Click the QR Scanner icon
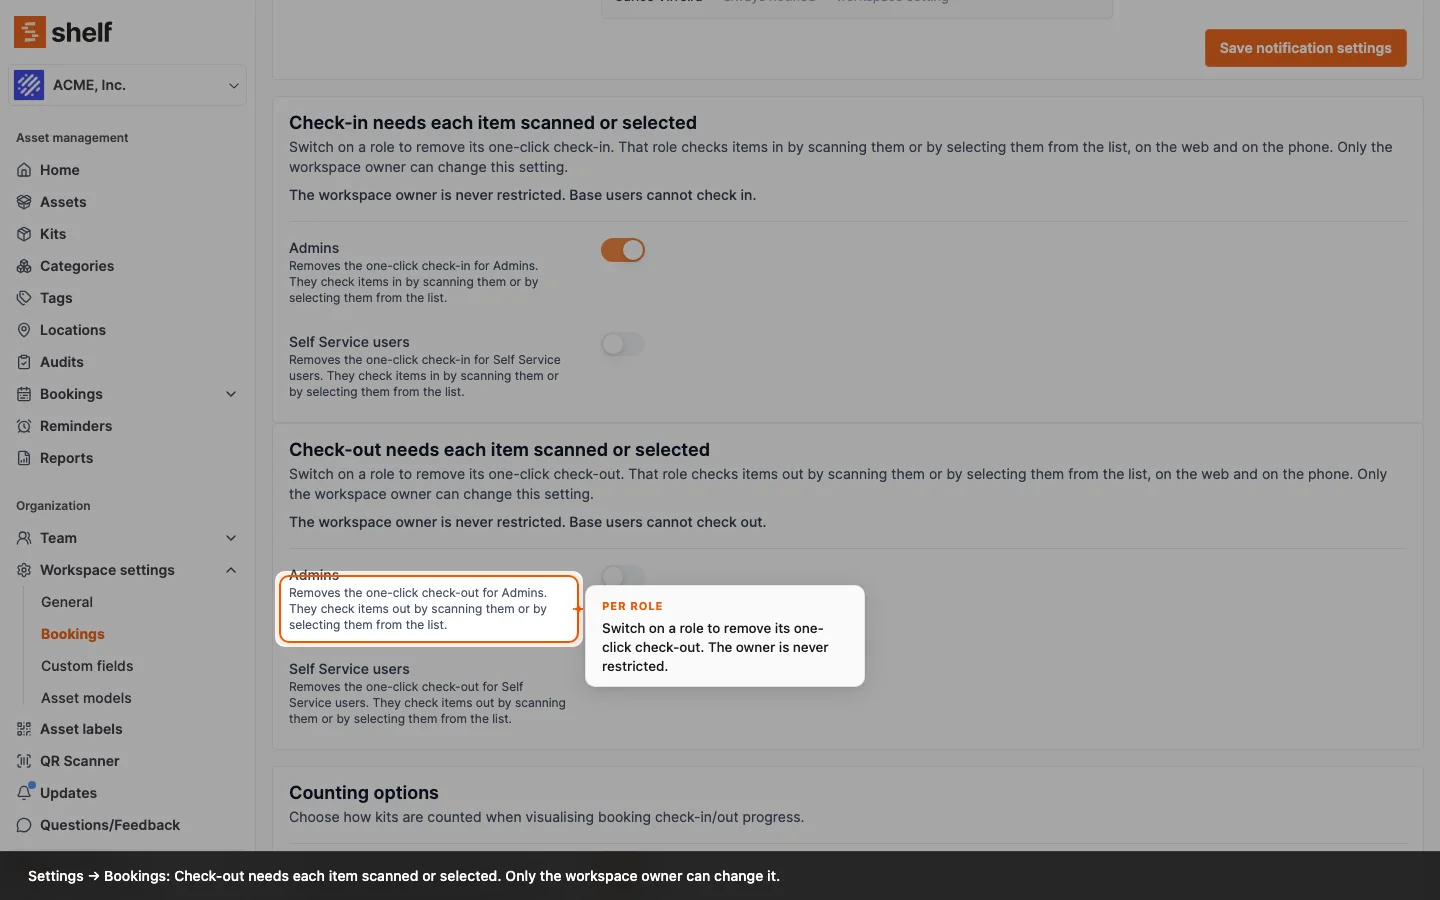This screenshot has width=1440, height=900. click(x=24, y=761)
